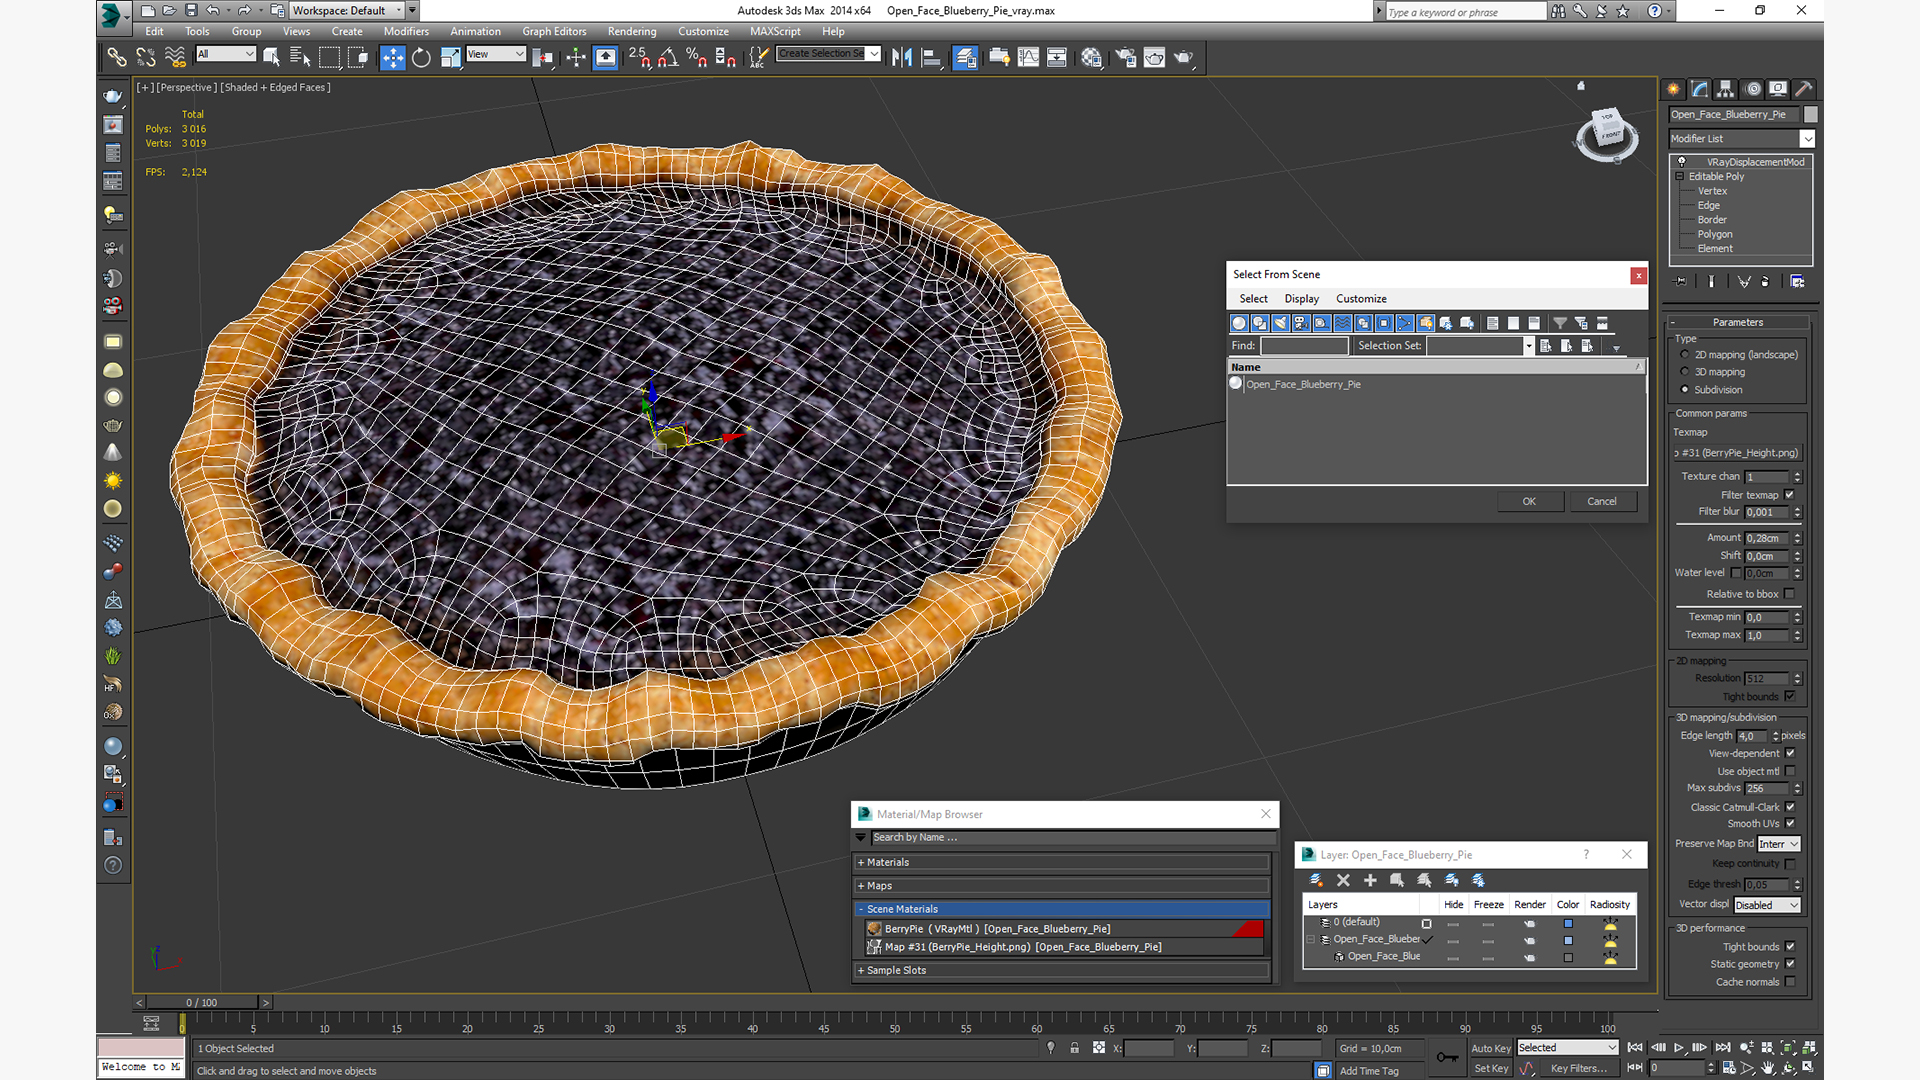Image resolution: width=1920 pixels, height=1080 pixels.
Task: Open Display menu in Select From Scene
Action: click(x=1301, y=299)
